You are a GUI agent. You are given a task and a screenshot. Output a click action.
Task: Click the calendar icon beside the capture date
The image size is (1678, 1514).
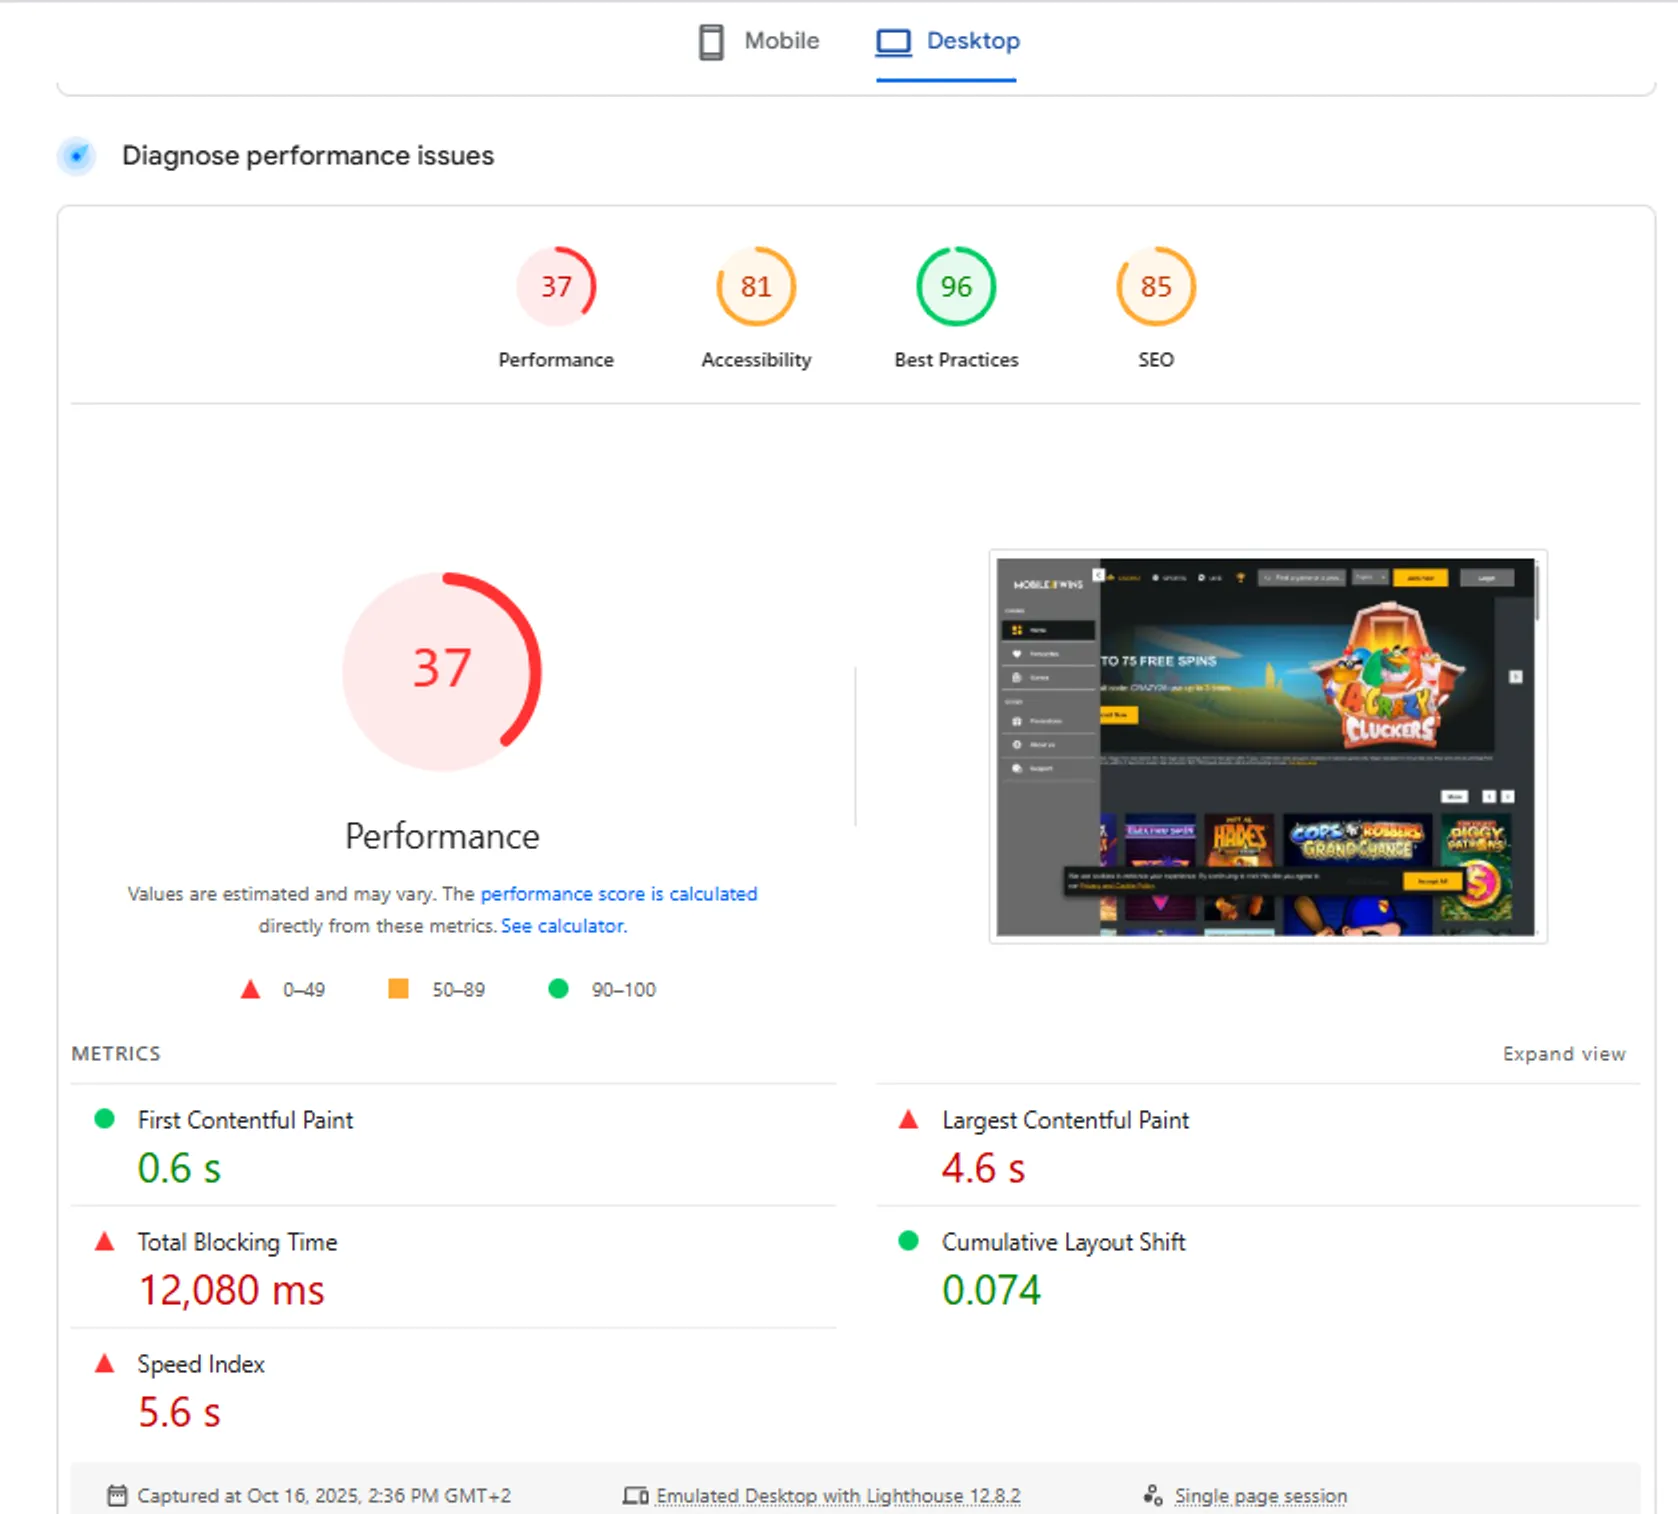coord(117,1495)
